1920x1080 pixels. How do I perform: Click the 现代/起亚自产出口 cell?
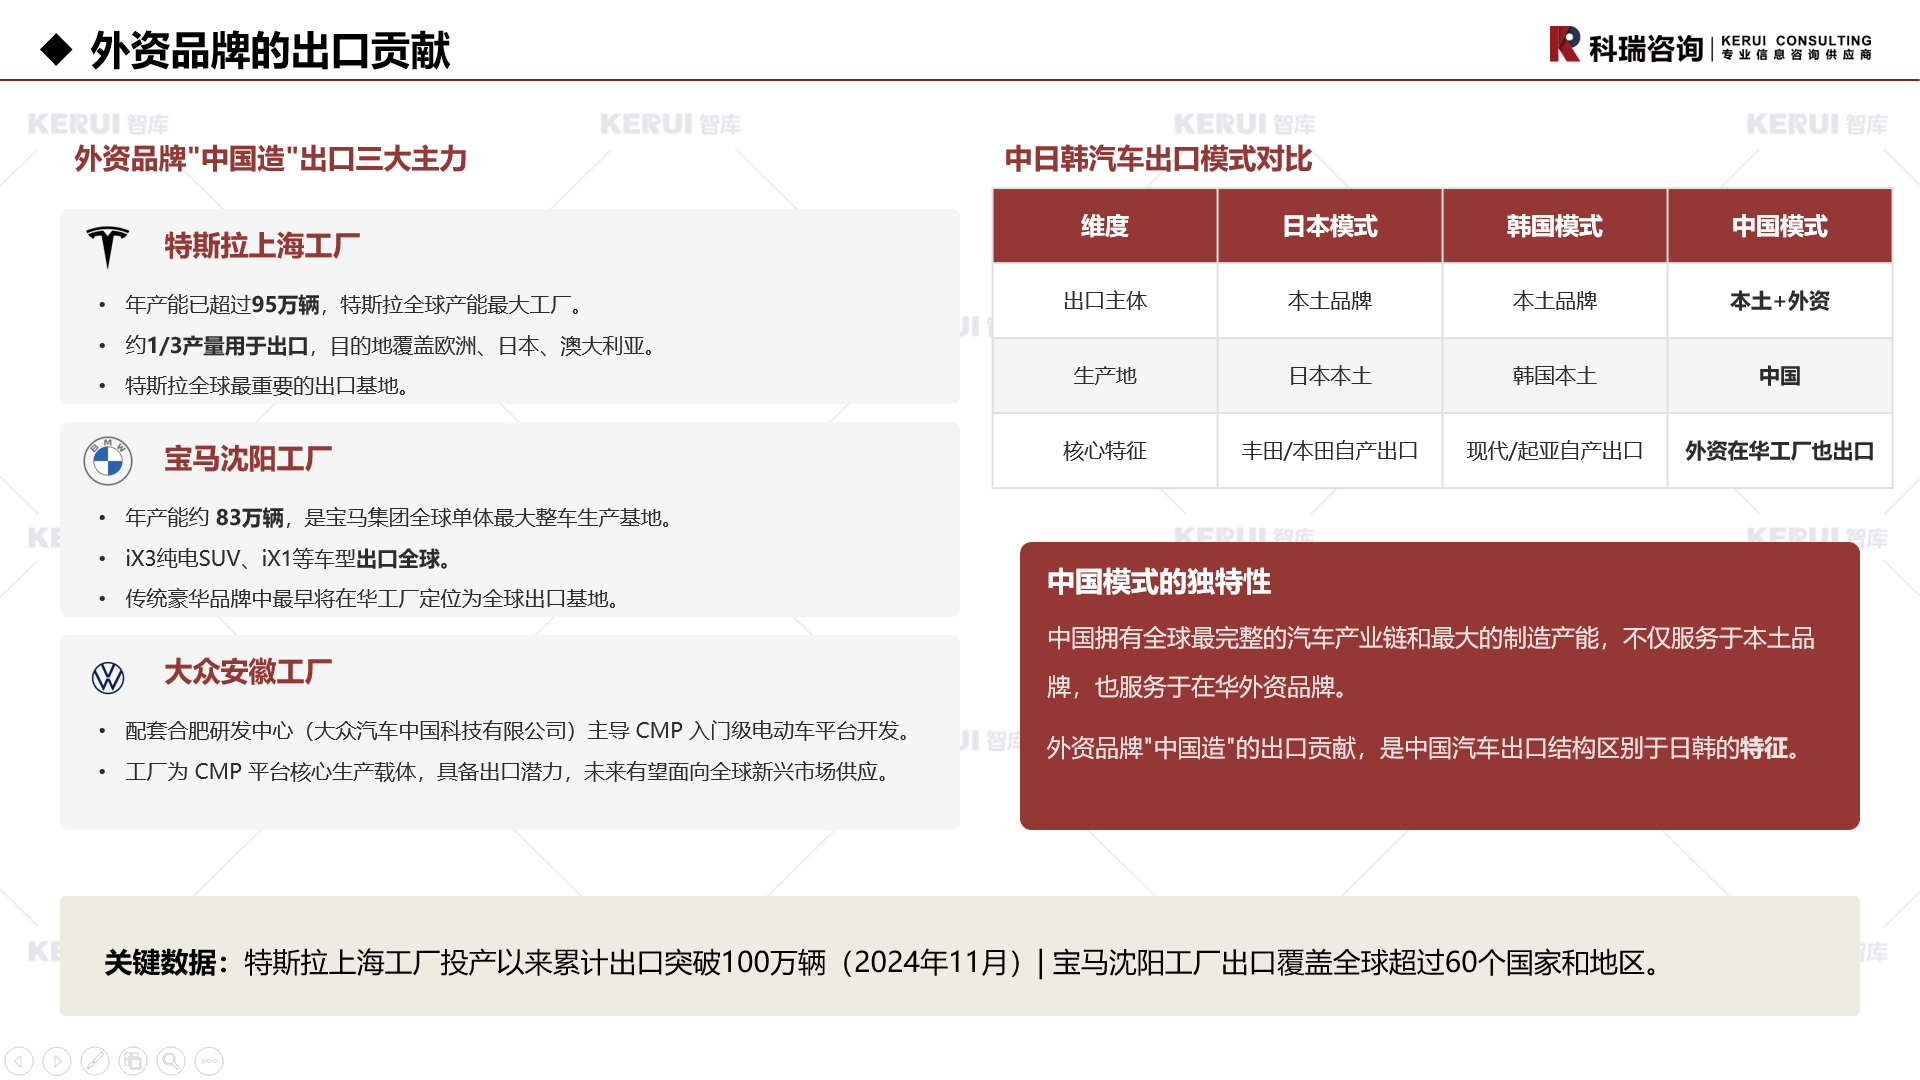pyautogui.click(x=1555, y=451)
